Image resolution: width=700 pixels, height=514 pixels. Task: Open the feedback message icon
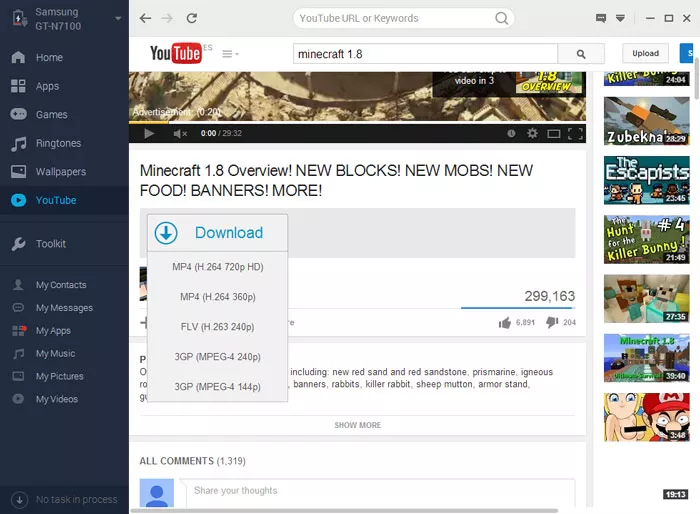pos(601,18)
